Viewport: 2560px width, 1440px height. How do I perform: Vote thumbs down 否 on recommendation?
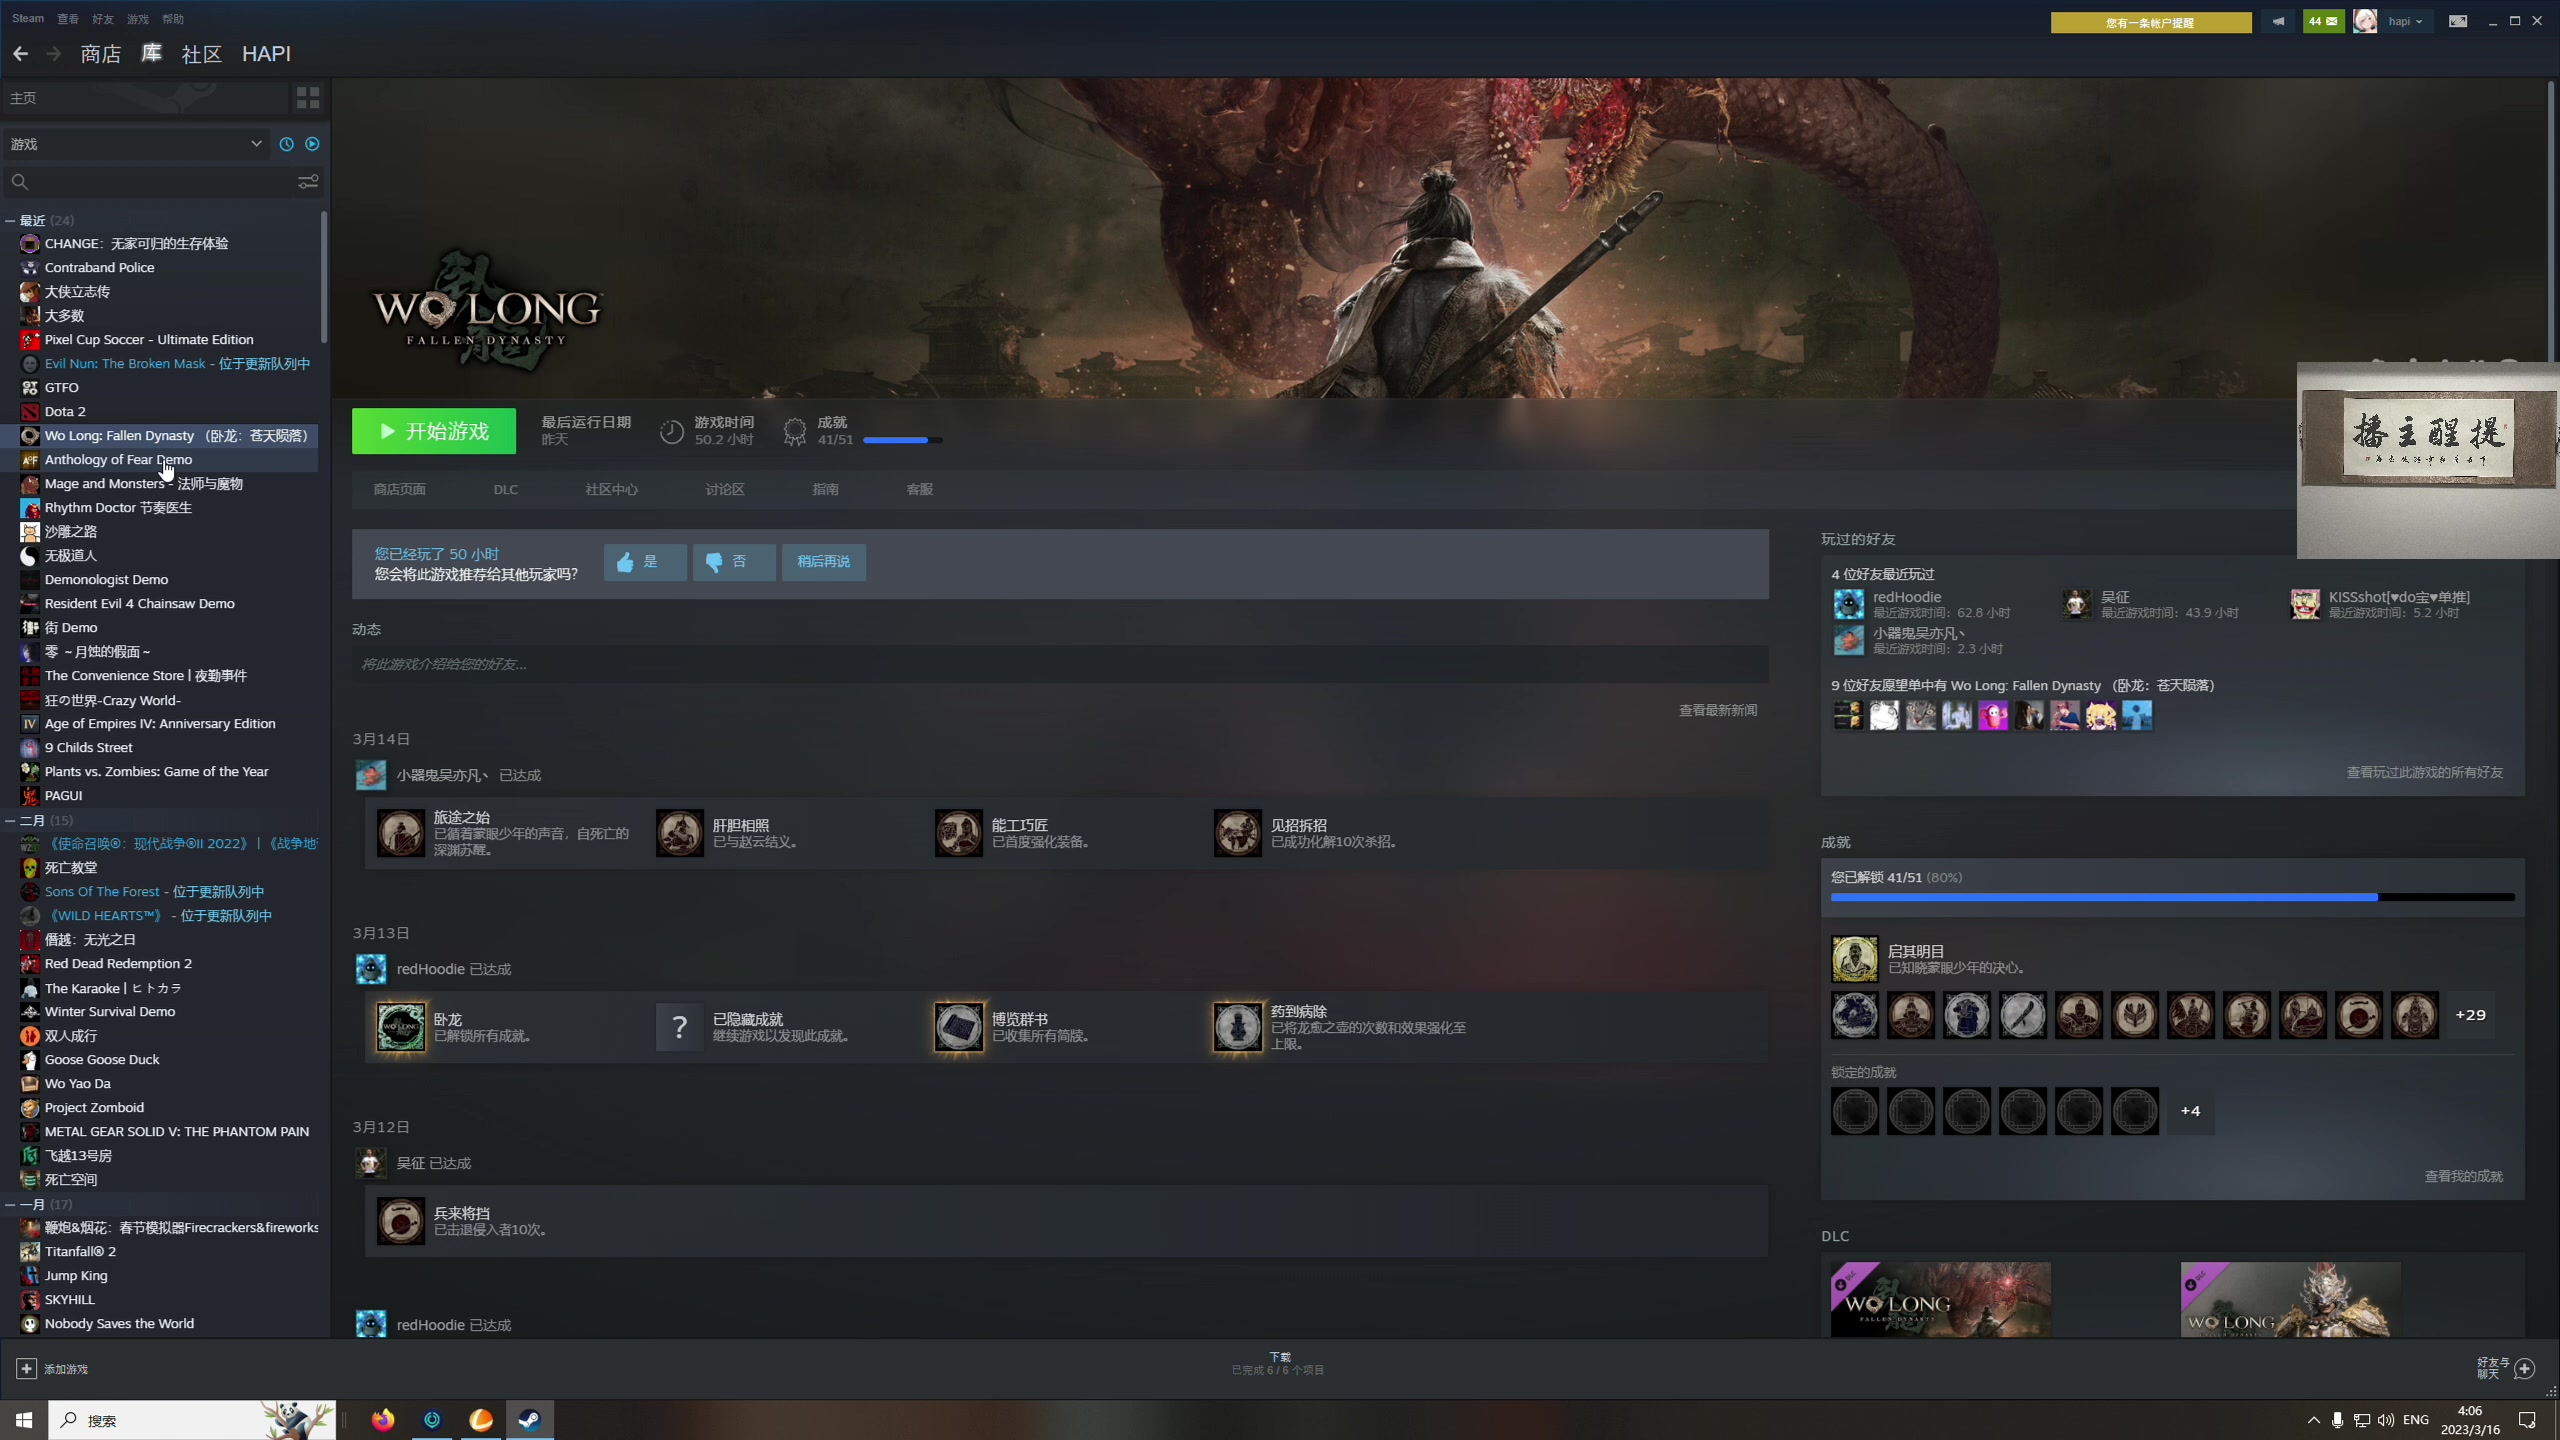click(x=733, y=562)
